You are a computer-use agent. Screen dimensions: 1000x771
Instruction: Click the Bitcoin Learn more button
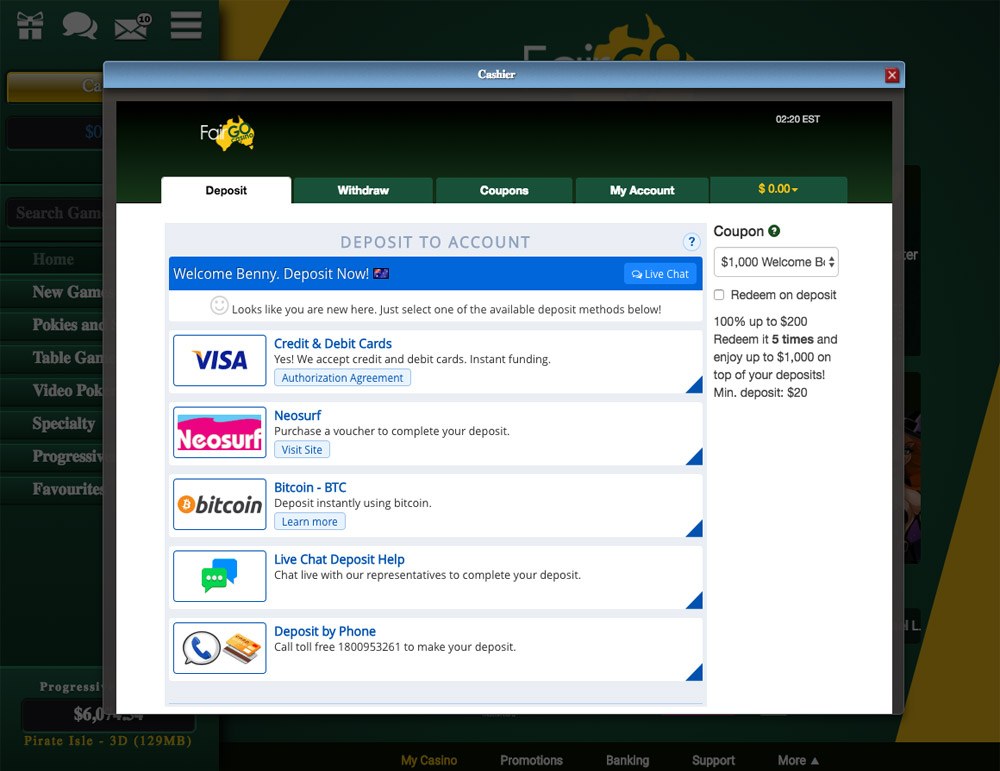(x=310, y=522)
